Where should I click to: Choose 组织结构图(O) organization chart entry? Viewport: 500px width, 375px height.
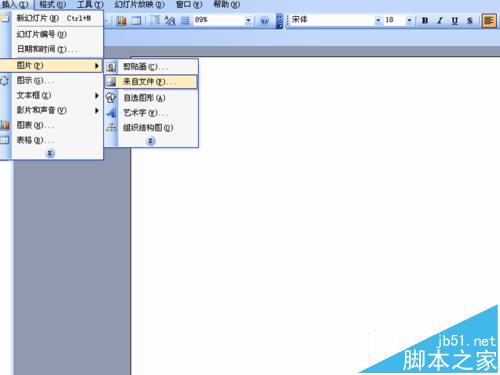[151, 127]
